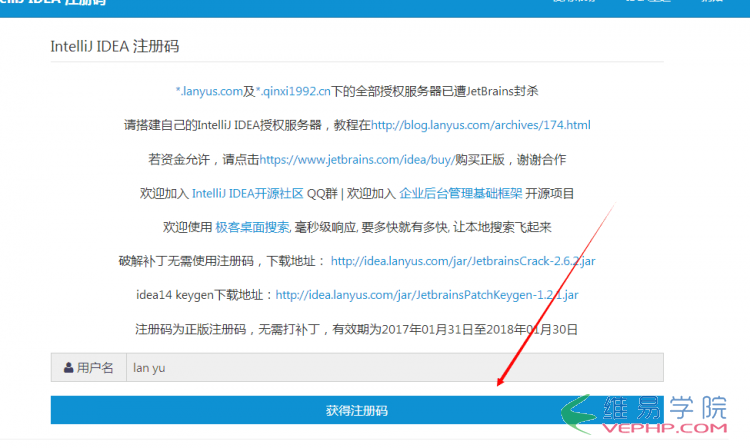Viewport: 750px width, 448px height.
Task: Open the *.qinxi1992.cn link
Action: [x=293, y=91]
